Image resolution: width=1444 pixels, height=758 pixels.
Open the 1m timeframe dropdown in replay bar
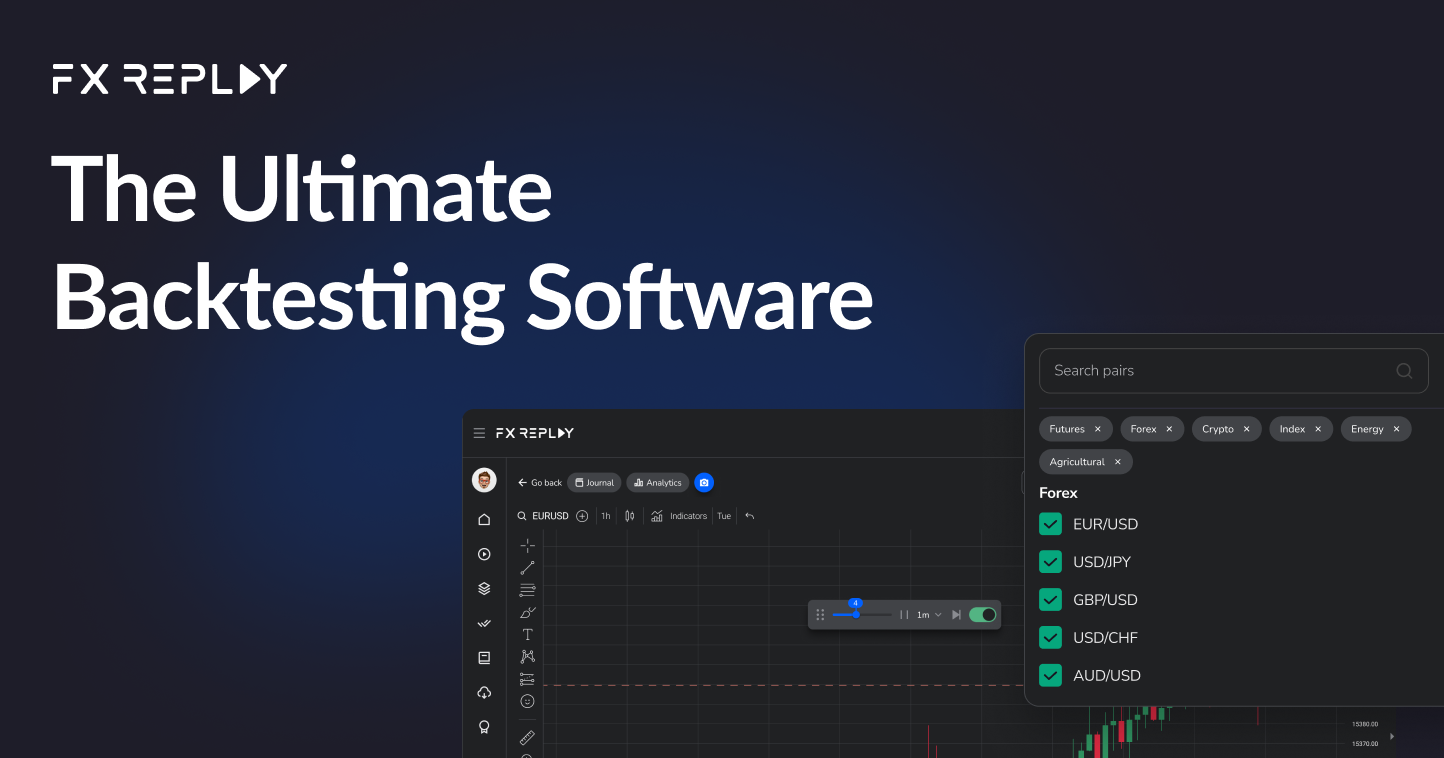click(x=927, y=614)
